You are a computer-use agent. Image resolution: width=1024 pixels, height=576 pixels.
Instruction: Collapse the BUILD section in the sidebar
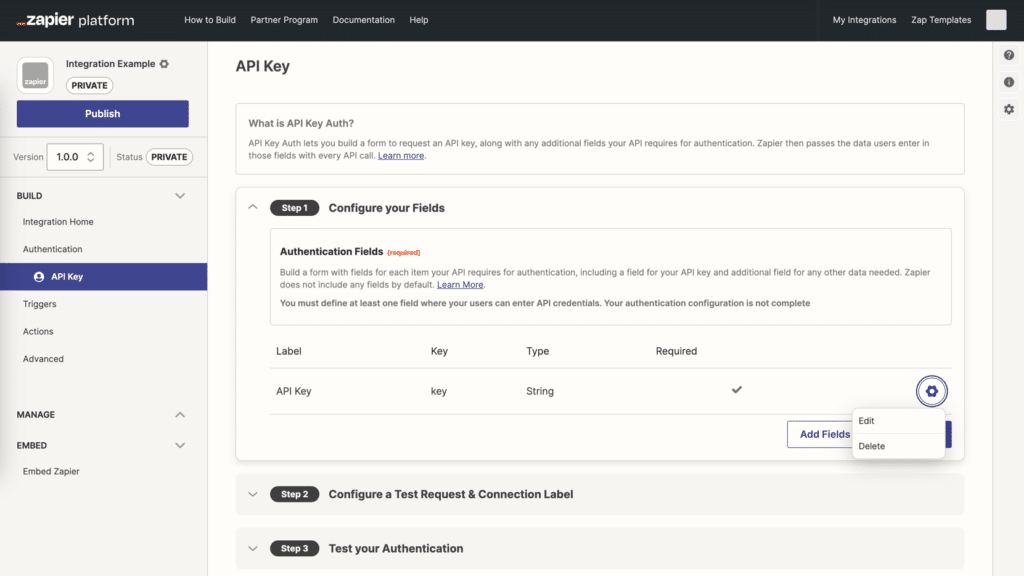point(181,195)
